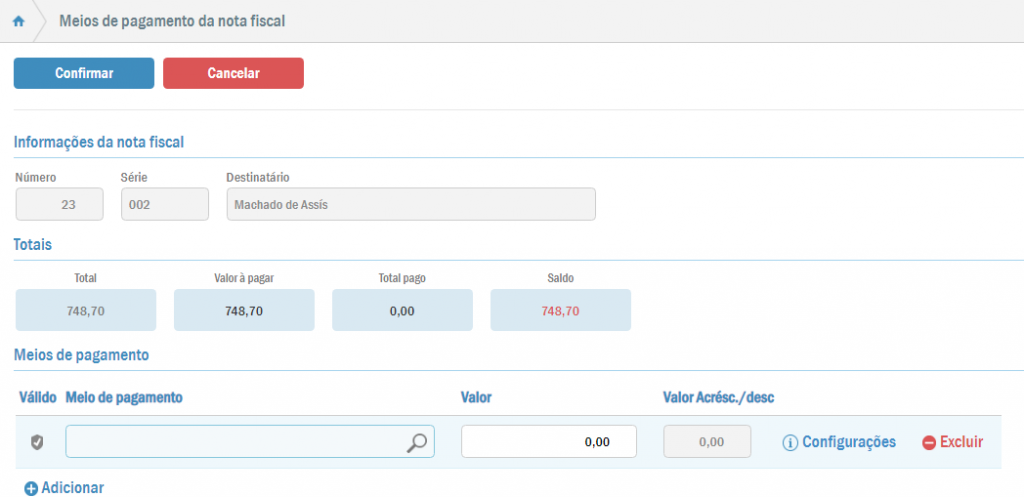Click the Série field showing 002
The width and height of the screenshot is (1024, 497).
(164, 204)
